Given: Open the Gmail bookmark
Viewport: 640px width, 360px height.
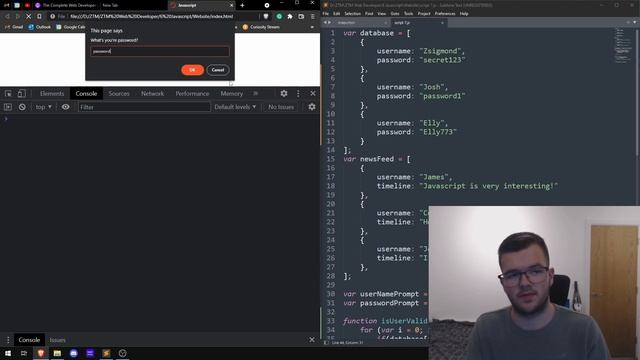Looking at the screenshot, I should coord(14,27).
